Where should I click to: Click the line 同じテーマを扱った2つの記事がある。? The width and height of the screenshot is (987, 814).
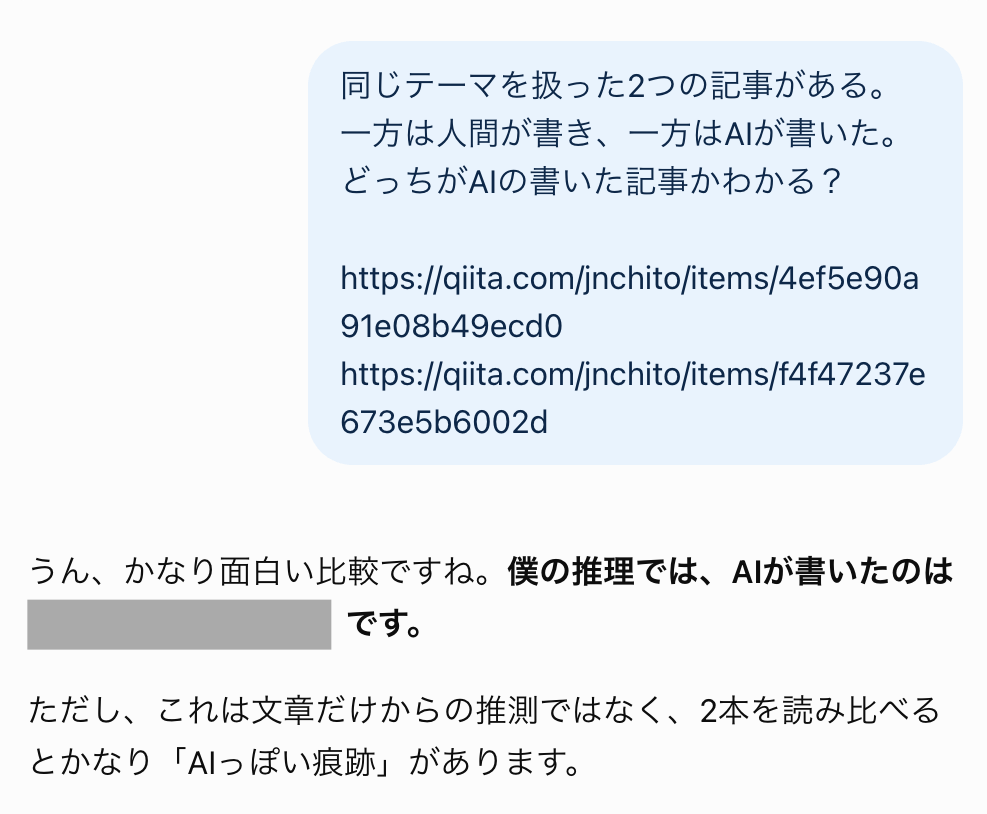coord(614,86)
